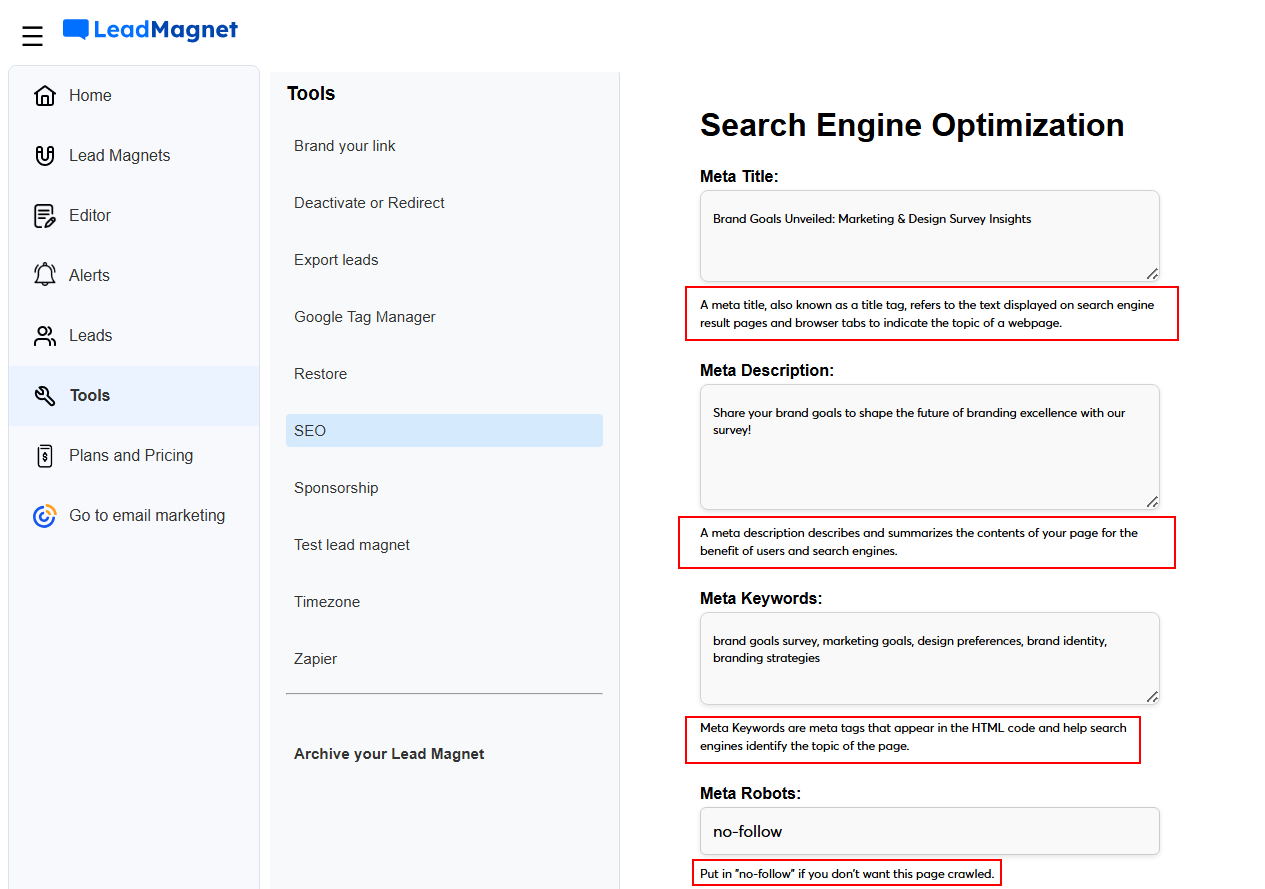
Task: Open Brand your link
Action: pos(345,145)
